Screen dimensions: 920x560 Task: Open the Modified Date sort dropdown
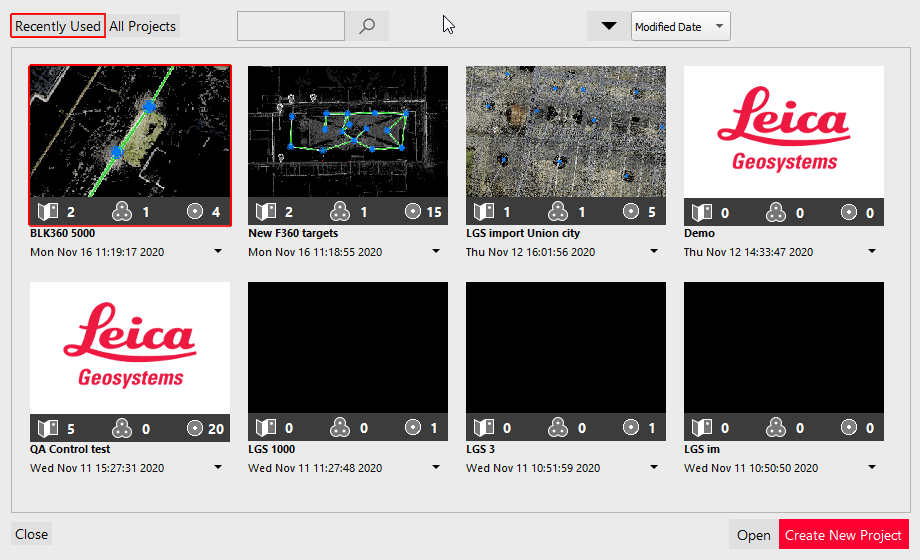(x=680, y=27)
